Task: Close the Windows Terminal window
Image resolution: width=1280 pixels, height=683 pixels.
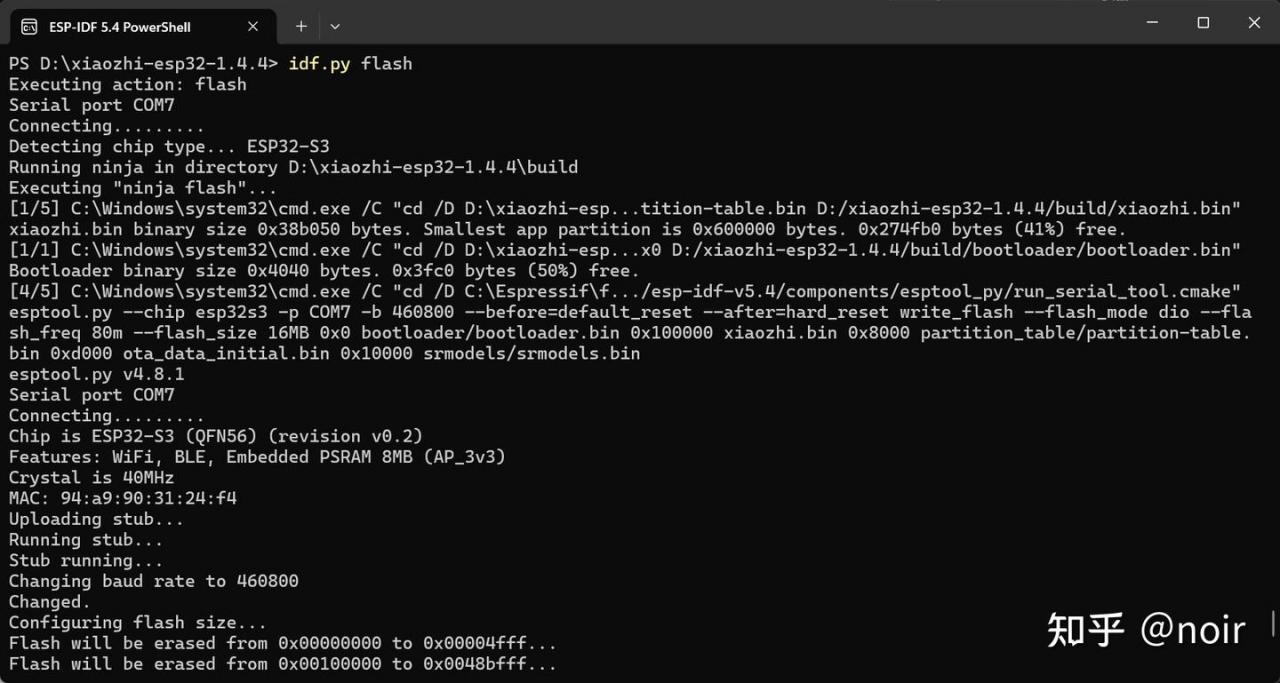Action: tap(1254, 23)
